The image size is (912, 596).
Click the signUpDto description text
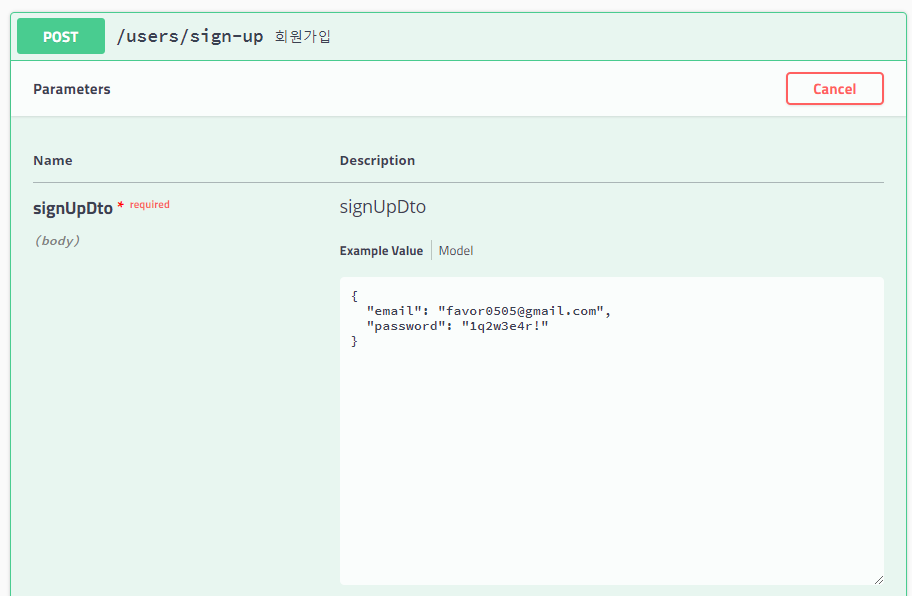(x=383, y=207)
